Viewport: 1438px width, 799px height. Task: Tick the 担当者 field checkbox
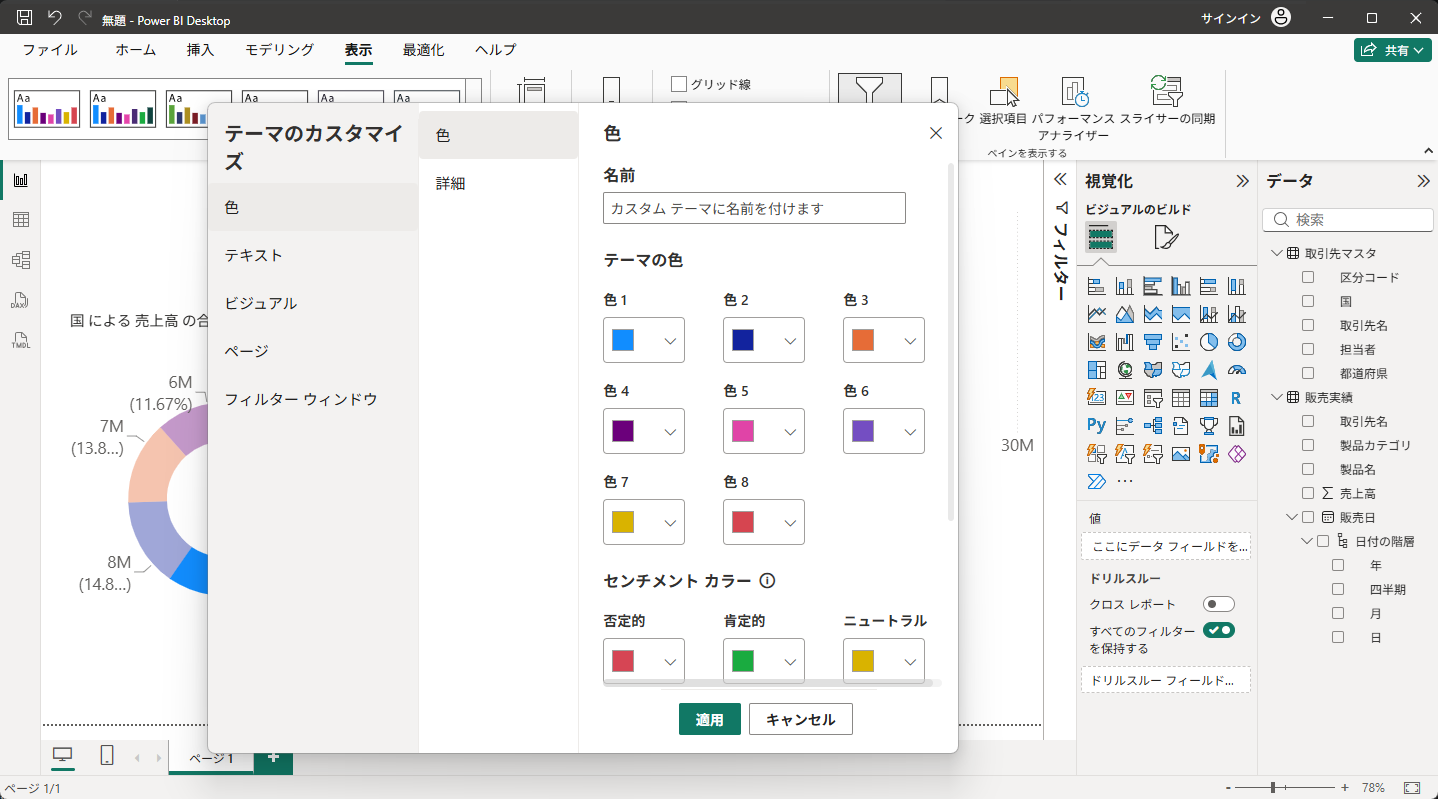coord(1308,349)
